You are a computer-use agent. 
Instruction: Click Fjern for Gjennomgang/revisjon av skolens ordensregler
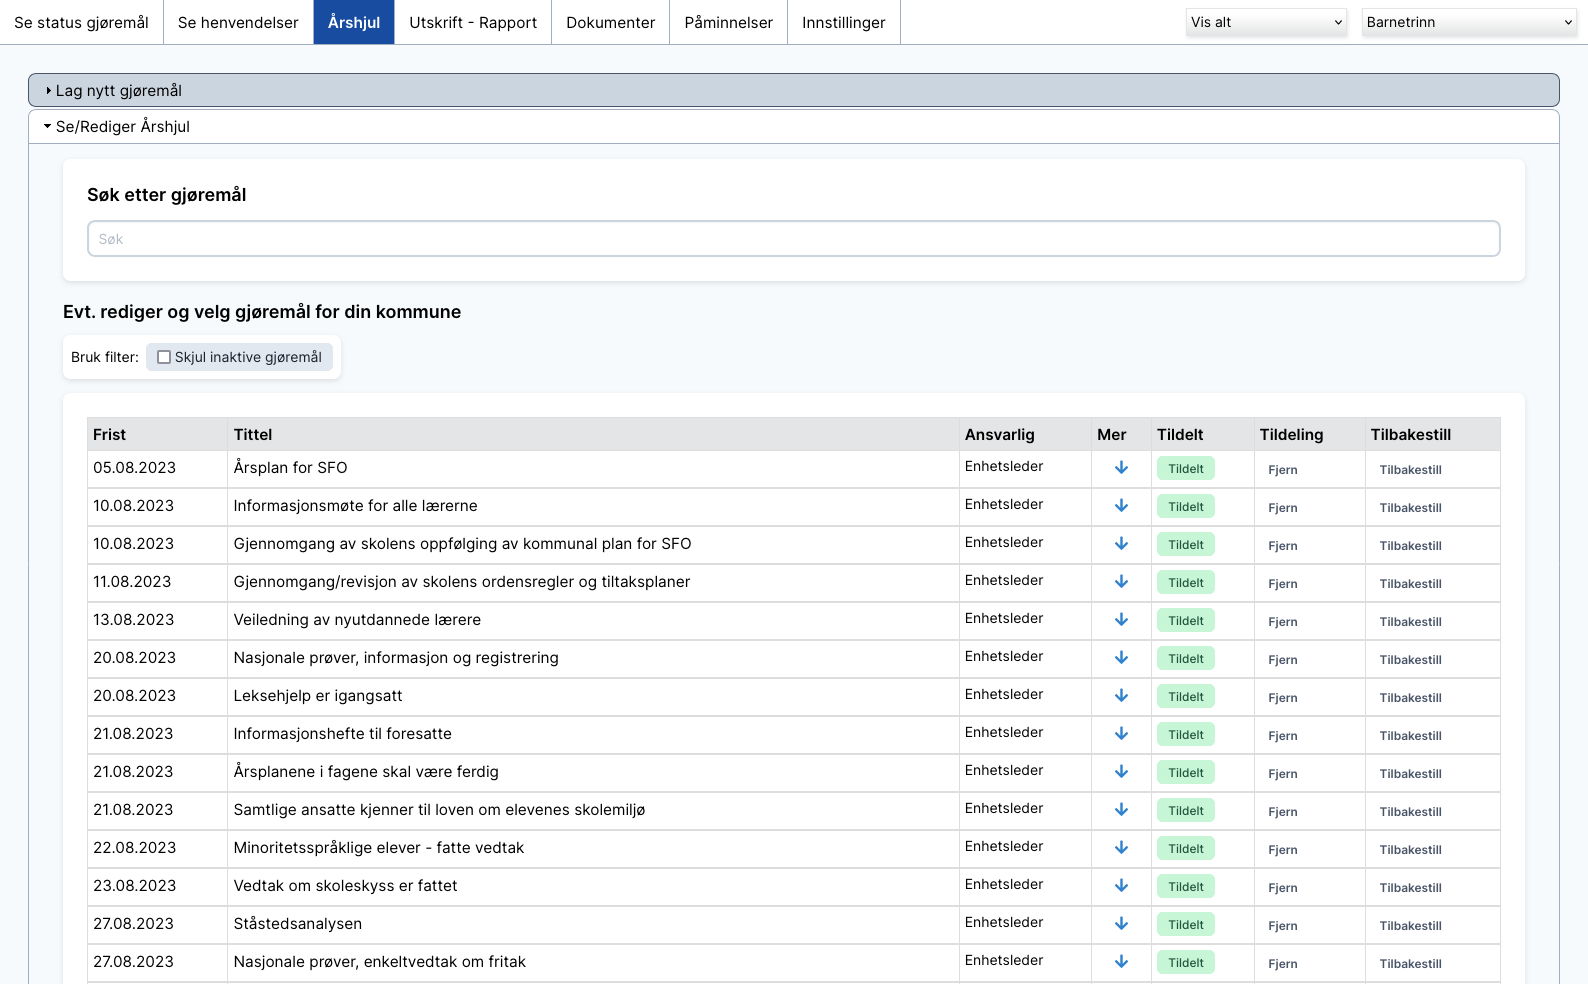click(x=1282, y=584)
